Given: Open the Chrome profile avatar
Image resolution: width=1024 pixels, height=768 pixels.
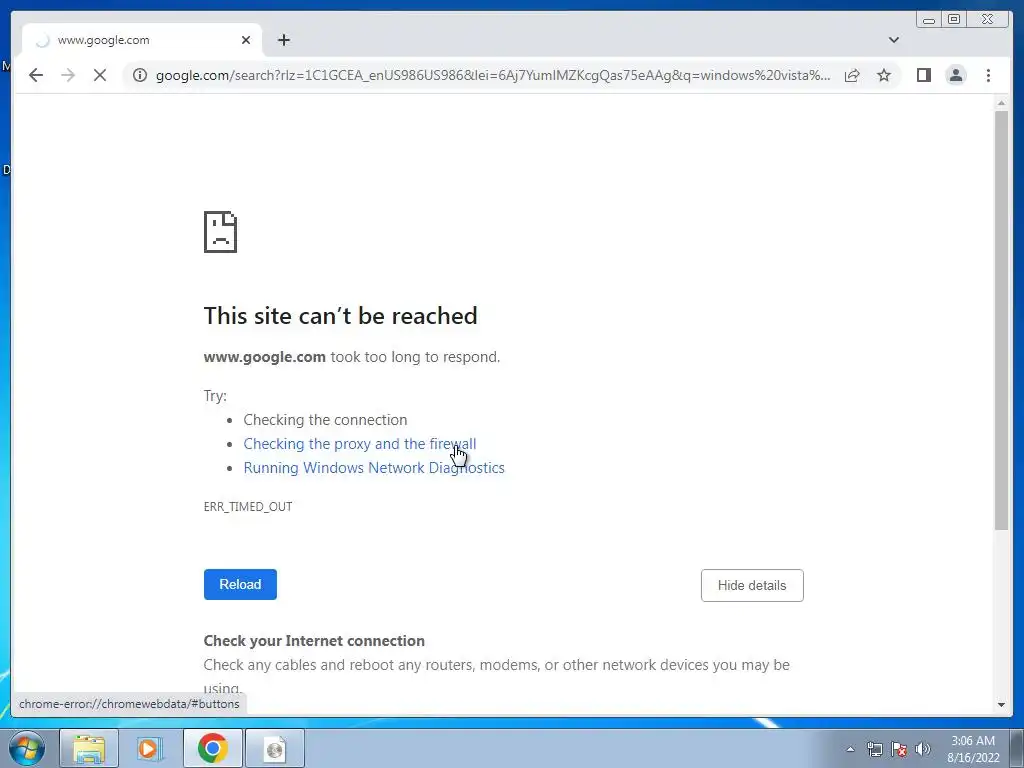Looking at the screenshot, I should (x=955, y=75).
